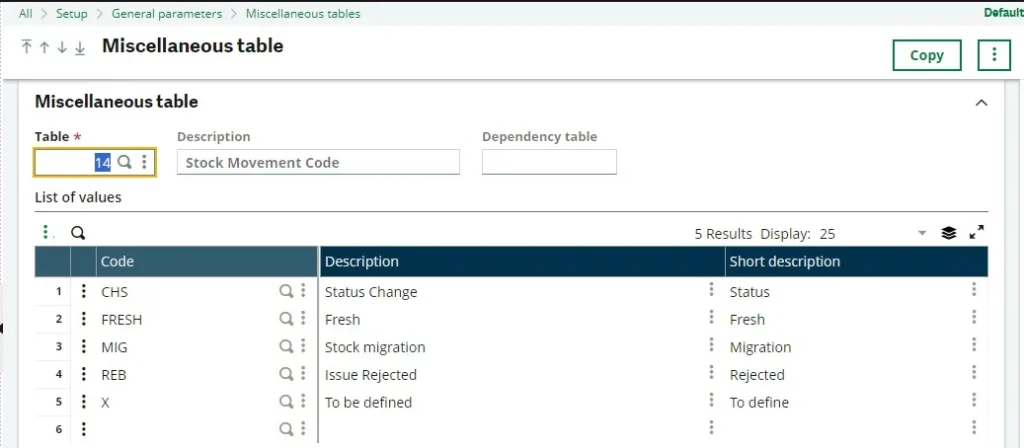The width and height of the screenshot is (1024, 448).
Task: Go to the first record arrow icon
Action: pyautogui.click(x=26, y=46)
